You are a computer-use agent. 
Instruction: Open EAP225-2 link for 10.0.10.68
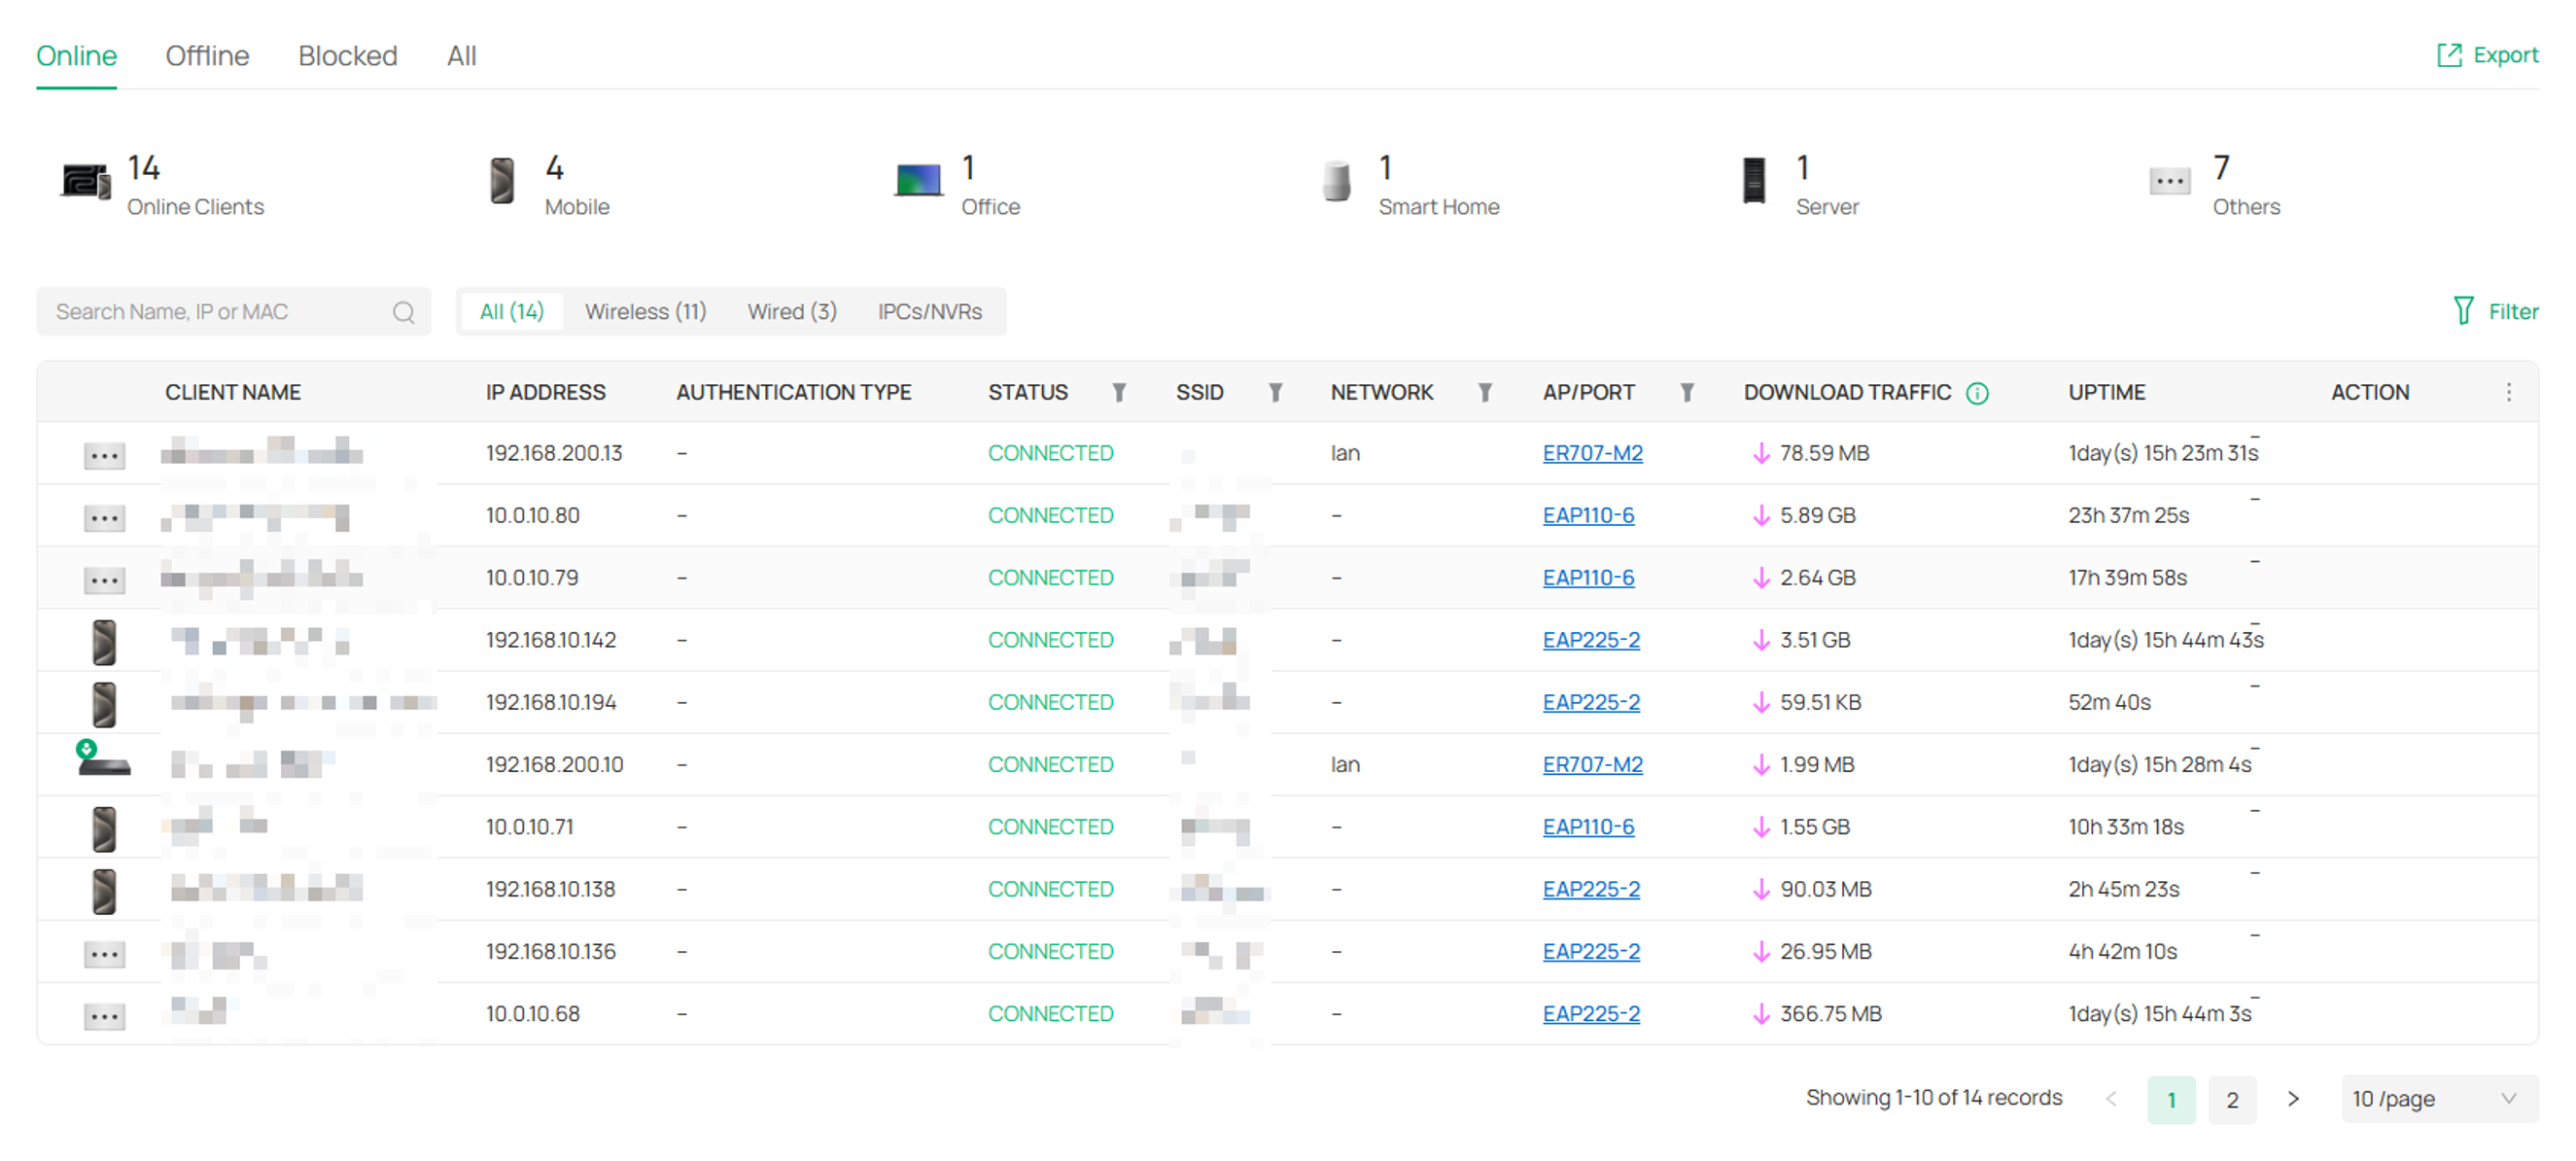(x=1591, y=1014)
